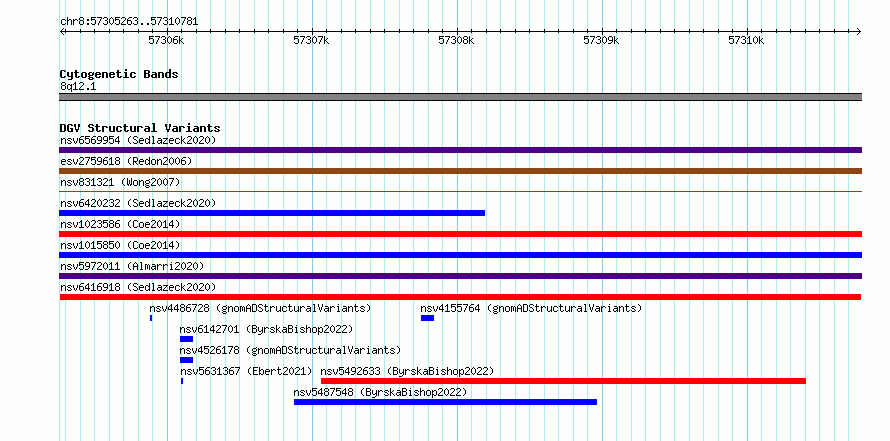890x441 pixels.
Task: Click the 57308k ruler tick label
Action: (456, 40)
